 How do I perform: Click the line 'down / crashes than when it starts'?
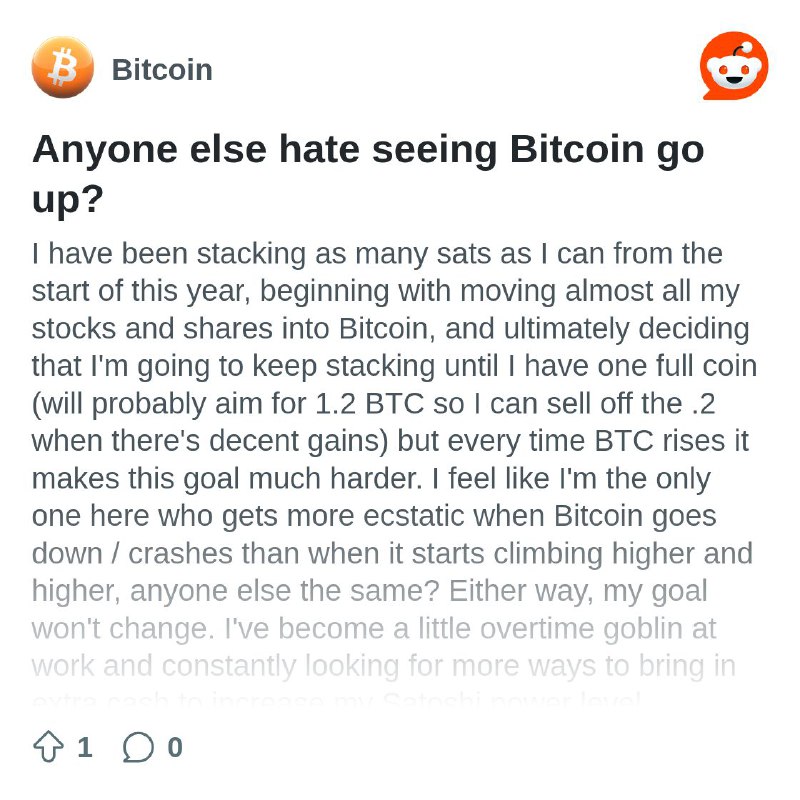point(392,554)
